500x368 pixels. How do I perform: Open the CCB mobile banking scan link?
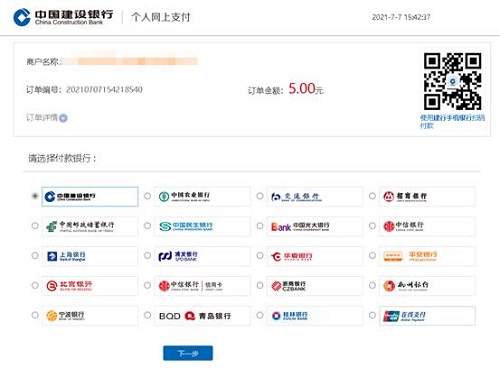(452, 121)
